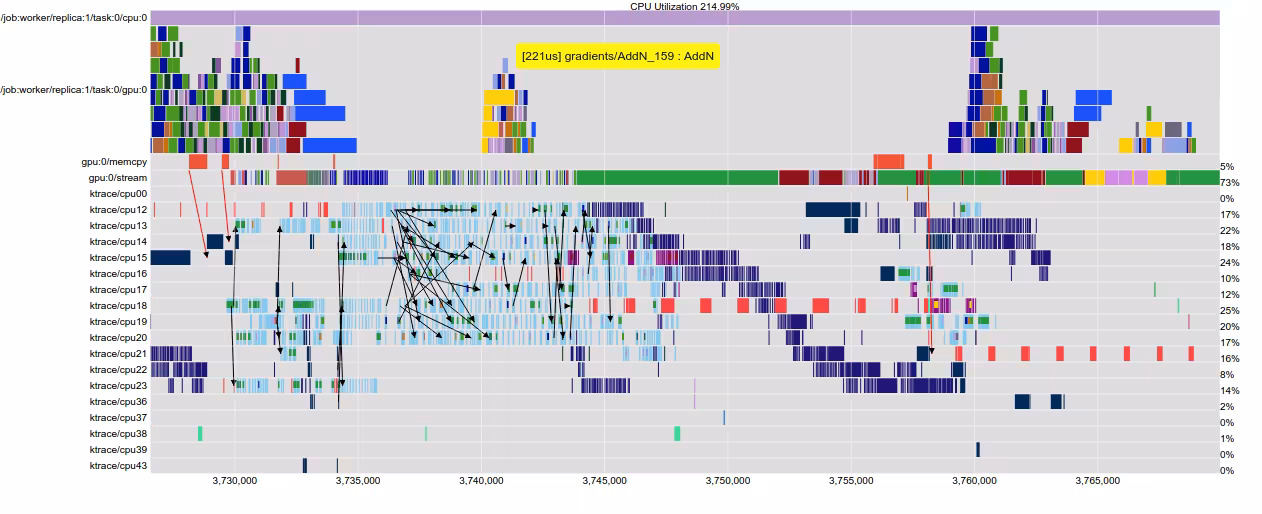Click the ktrace/cpu23 row label

pos(118,386)
